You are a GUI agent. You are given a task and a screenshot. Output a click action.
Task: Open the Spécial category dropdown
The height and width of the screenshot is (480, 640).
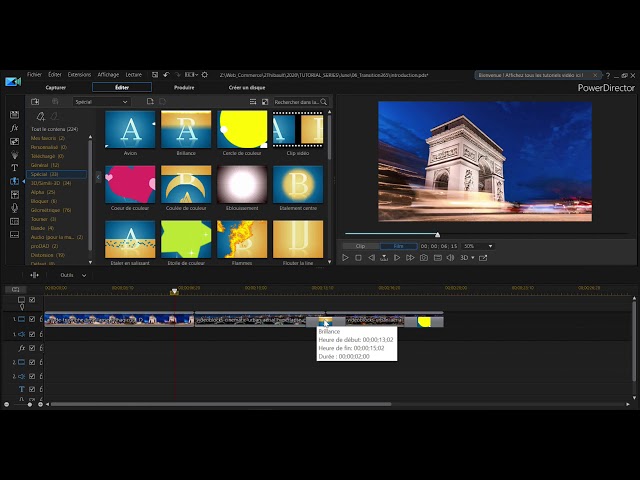click(101, 102)
